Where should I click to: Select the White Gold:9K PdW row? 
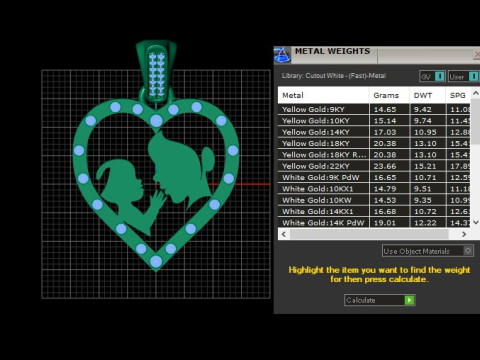click(374, 177)
